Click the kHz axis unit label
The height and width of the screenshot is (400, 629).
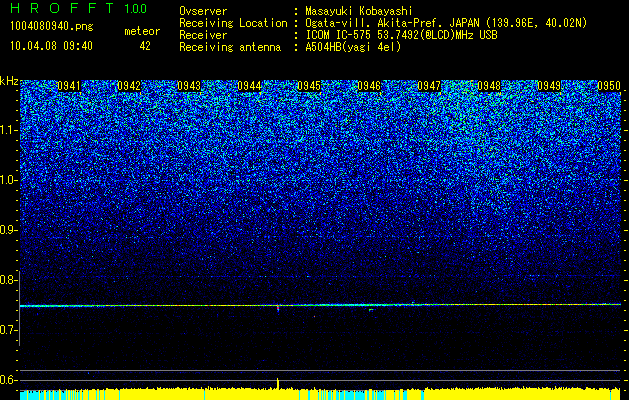click(x=9, y=81)
